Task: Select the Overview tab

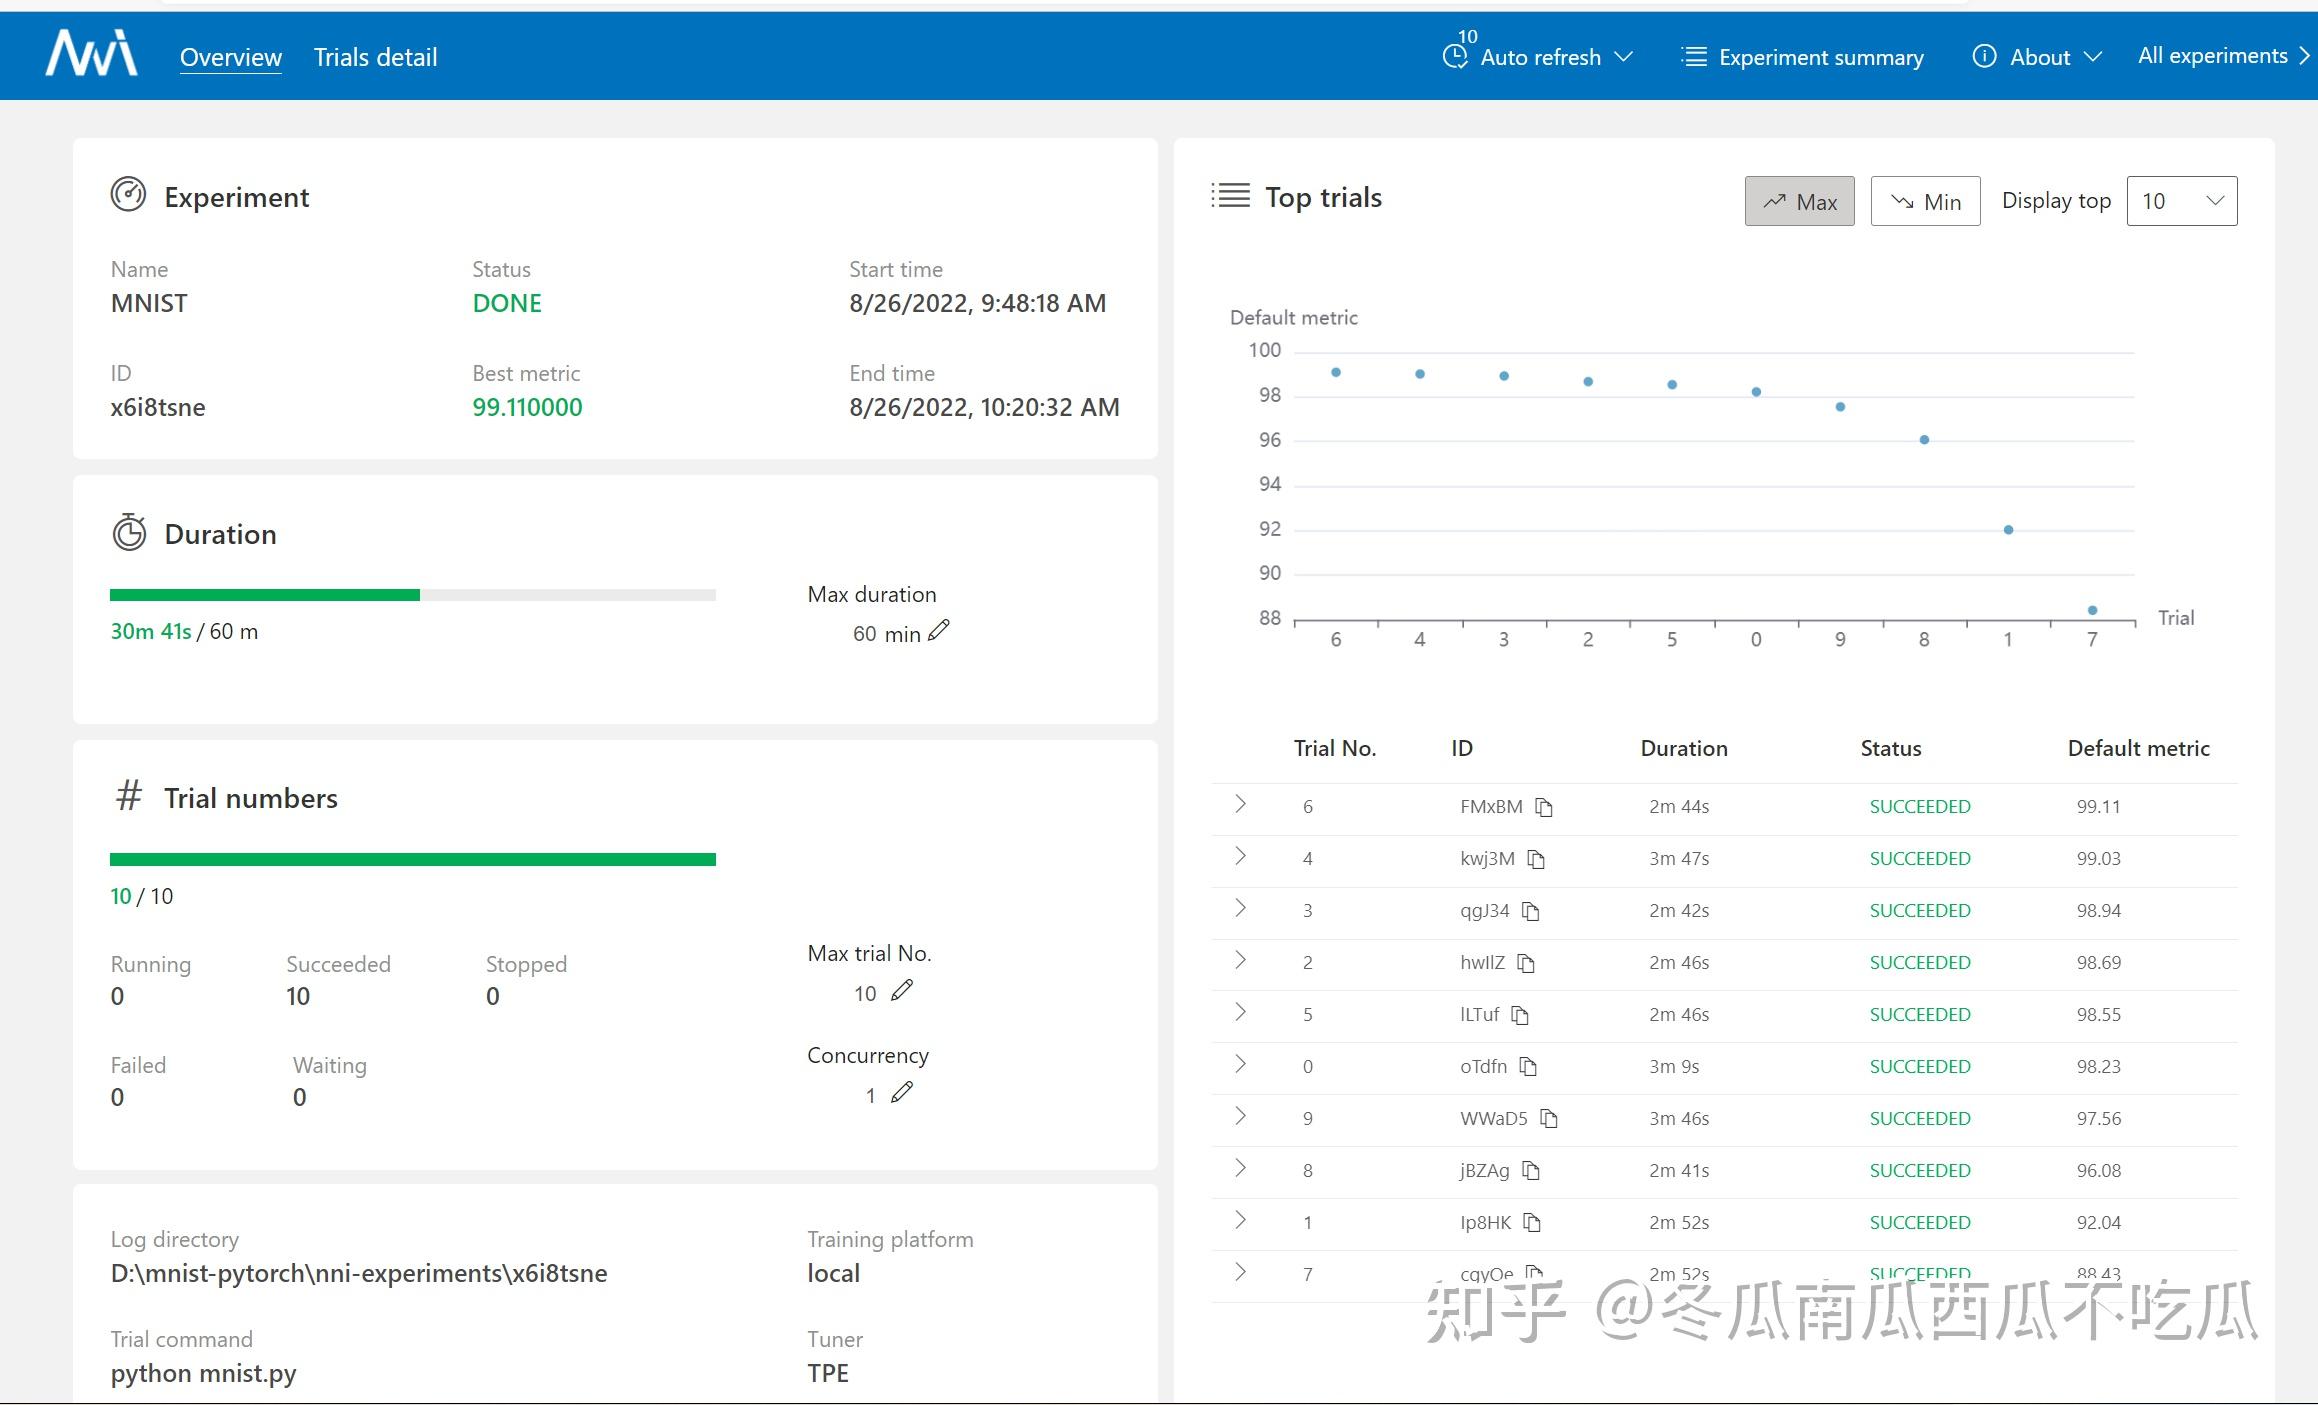Action: [x=230, y=57]
